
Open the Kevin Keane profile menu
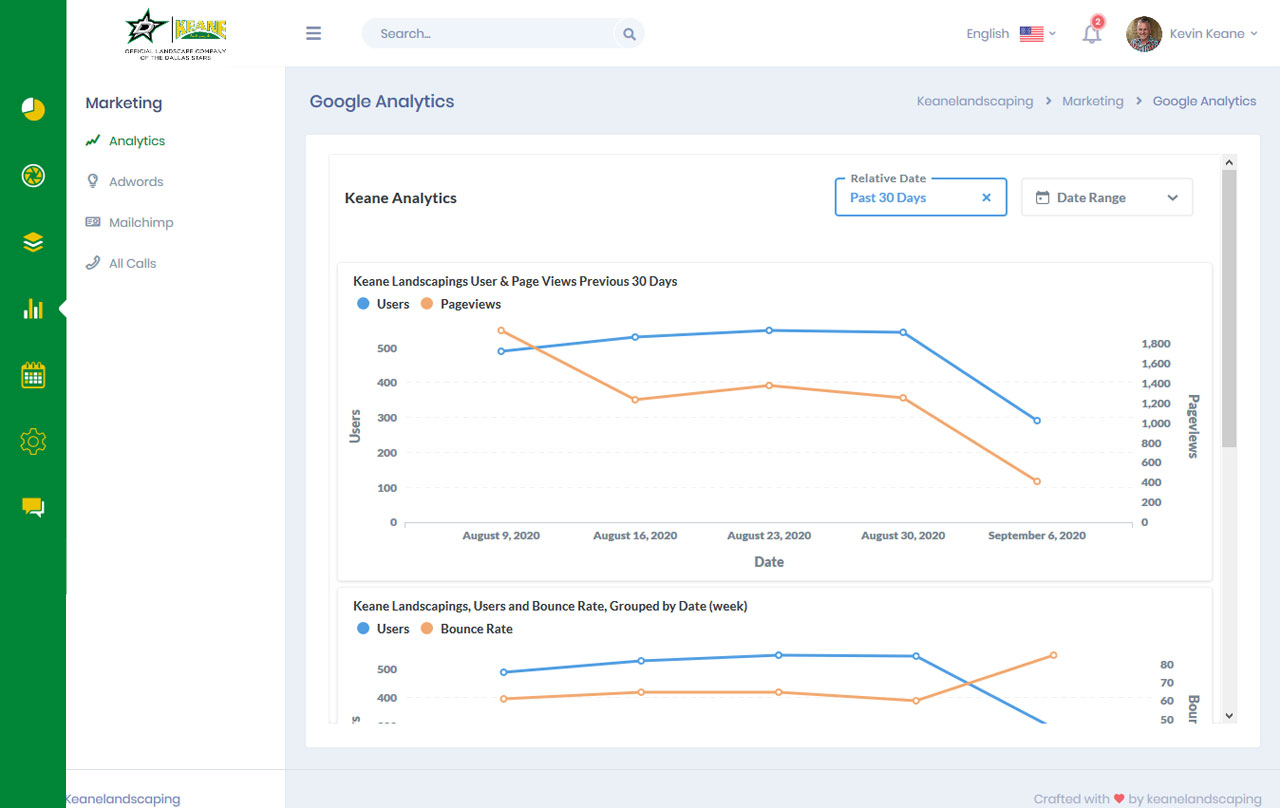1192,34
